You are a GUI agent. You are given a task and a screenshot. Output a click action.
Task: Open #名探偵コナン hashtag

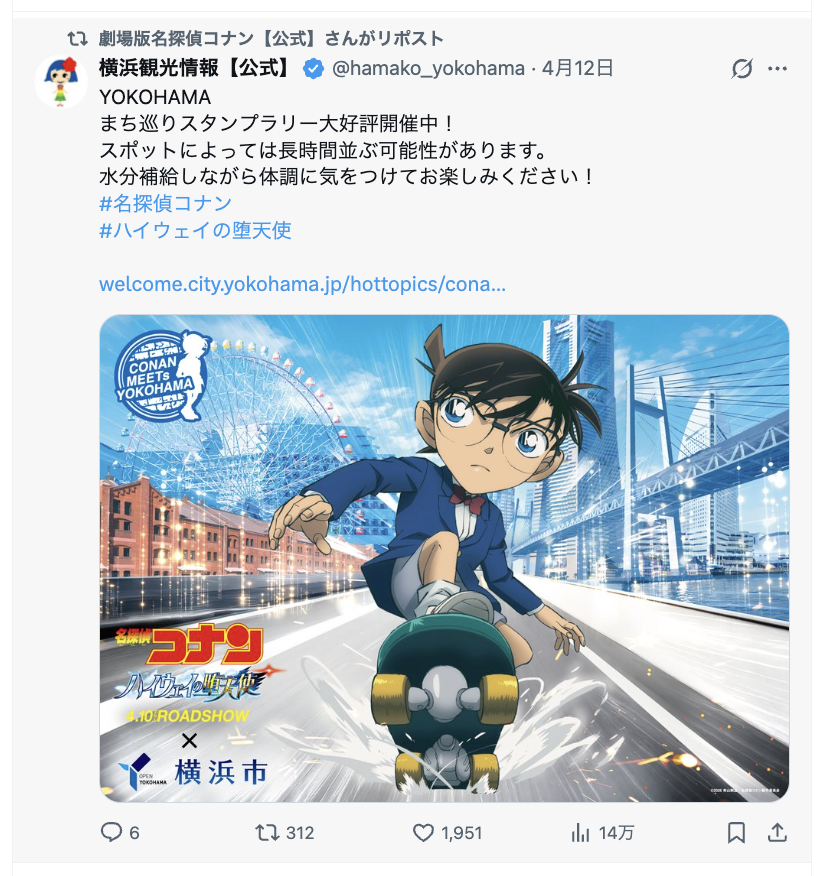pos(165,203)
